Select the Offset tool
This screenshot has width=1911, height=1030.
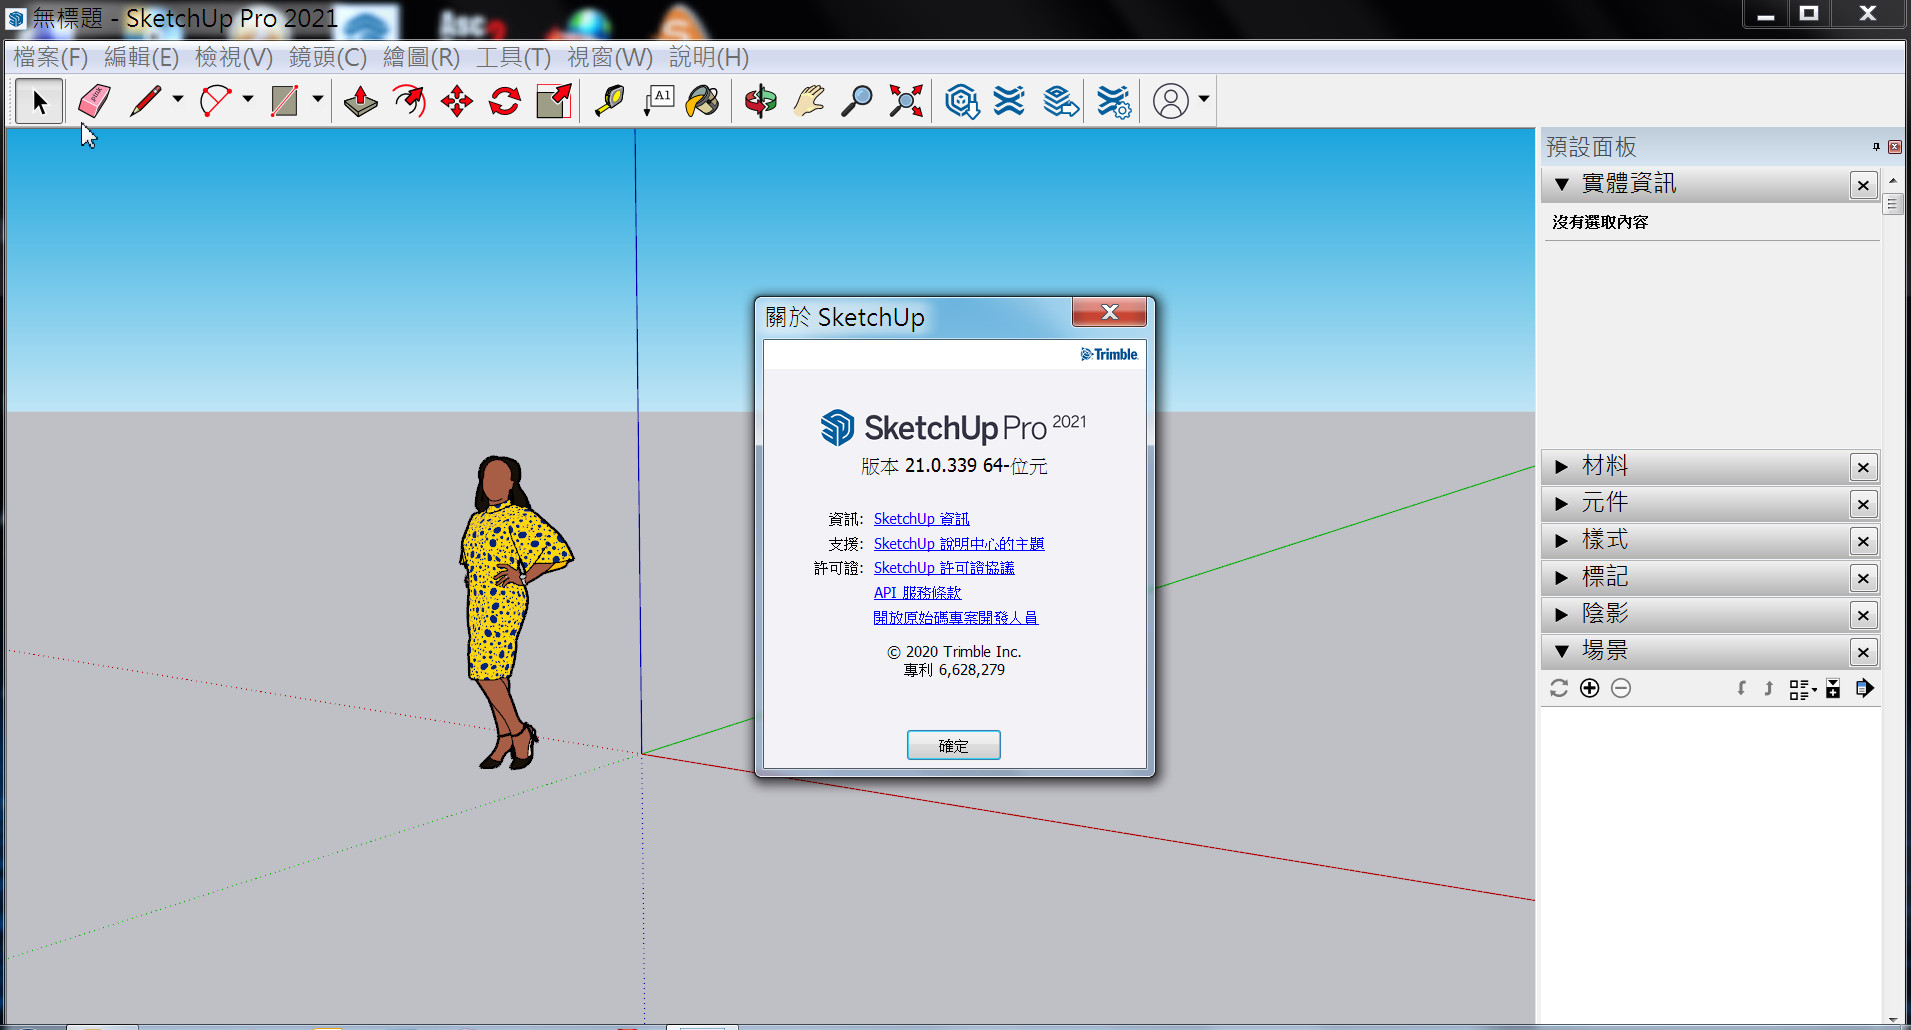409,101
